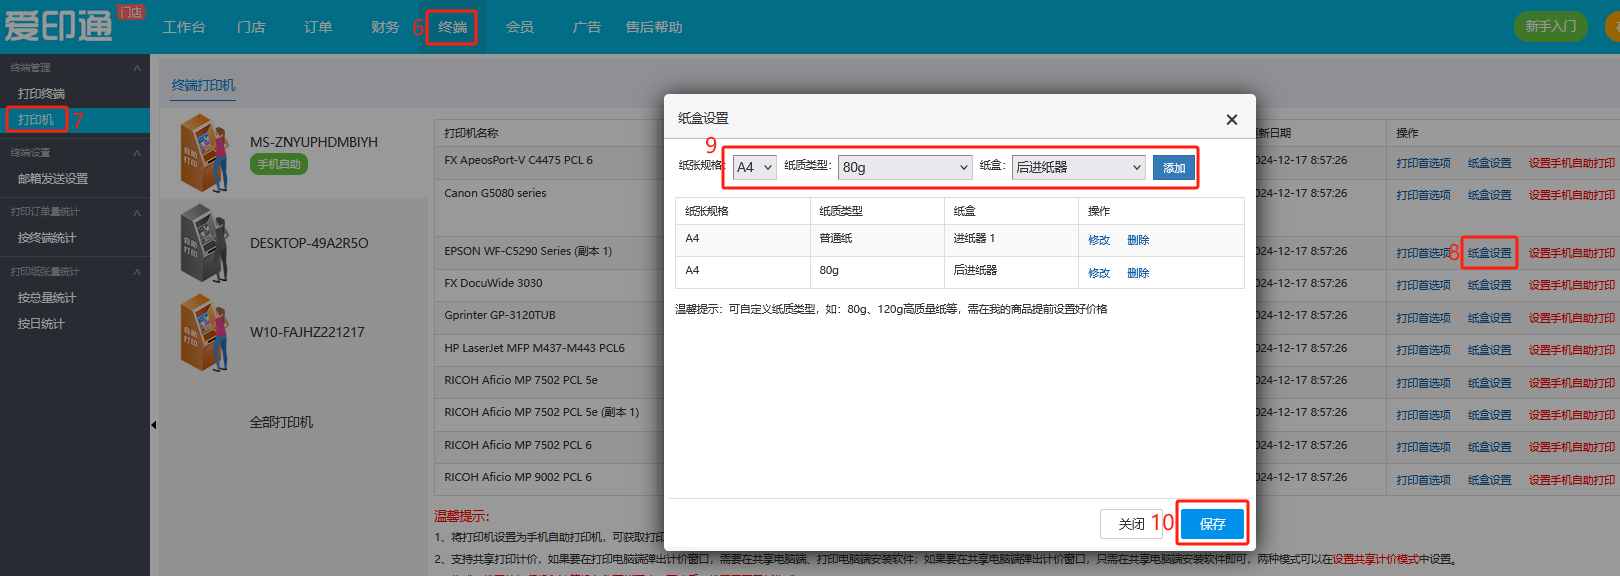Click the W10-FAJHZ221217 kiosk terminal icon

point(204,332)
